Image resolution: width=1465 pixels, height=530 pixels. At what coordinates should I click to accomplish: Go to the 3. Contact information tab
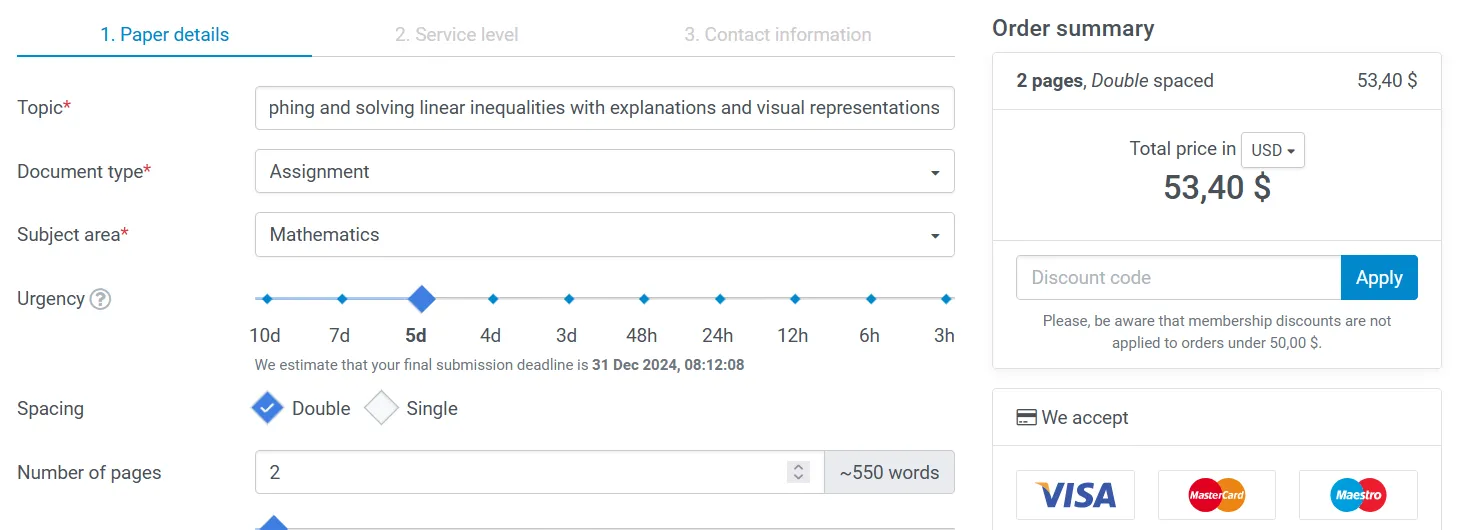[x=777, y=34]
